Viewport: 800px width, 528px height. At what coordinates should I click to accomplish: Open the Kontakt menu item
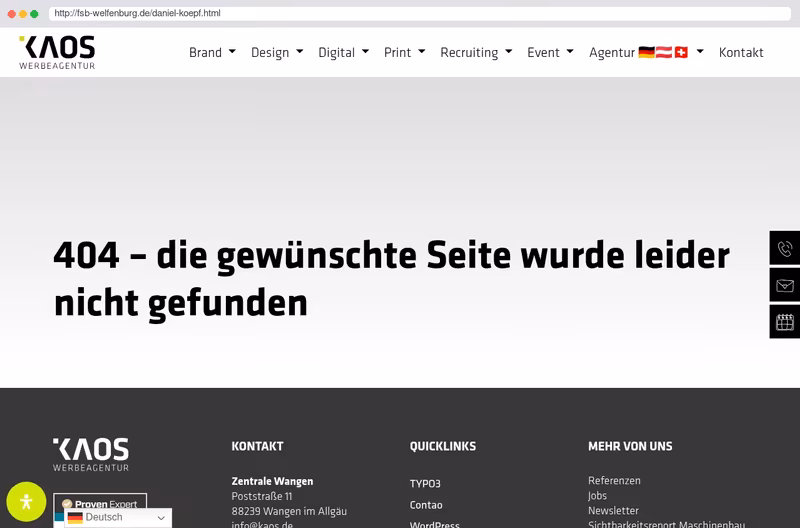pos(741,53)
